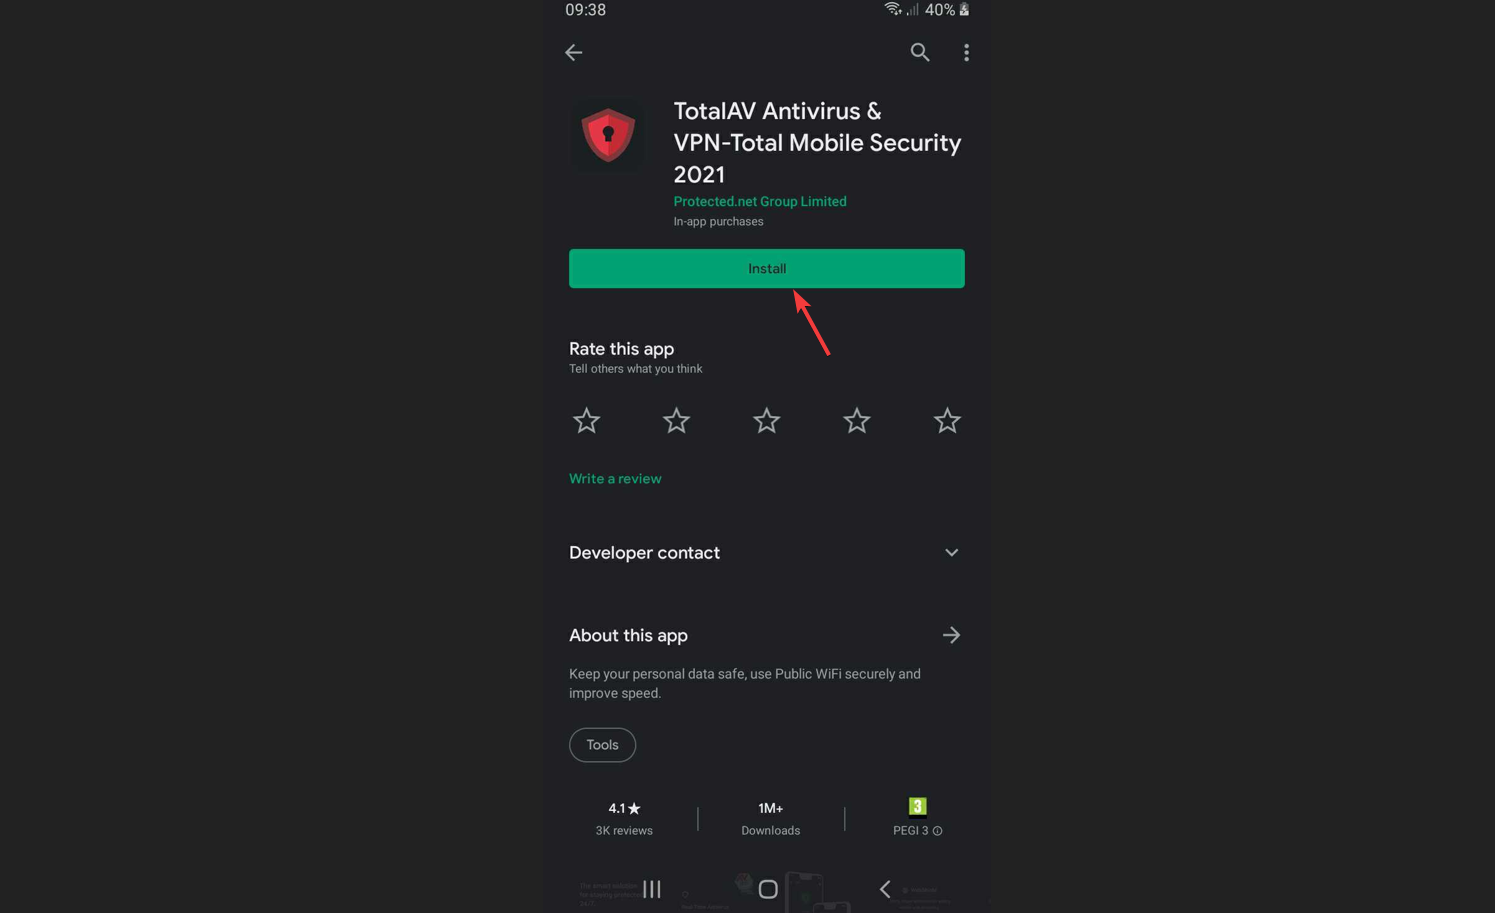Tap the Android home button
Screen dimensions: 1495x913
[x=768, y=889]
